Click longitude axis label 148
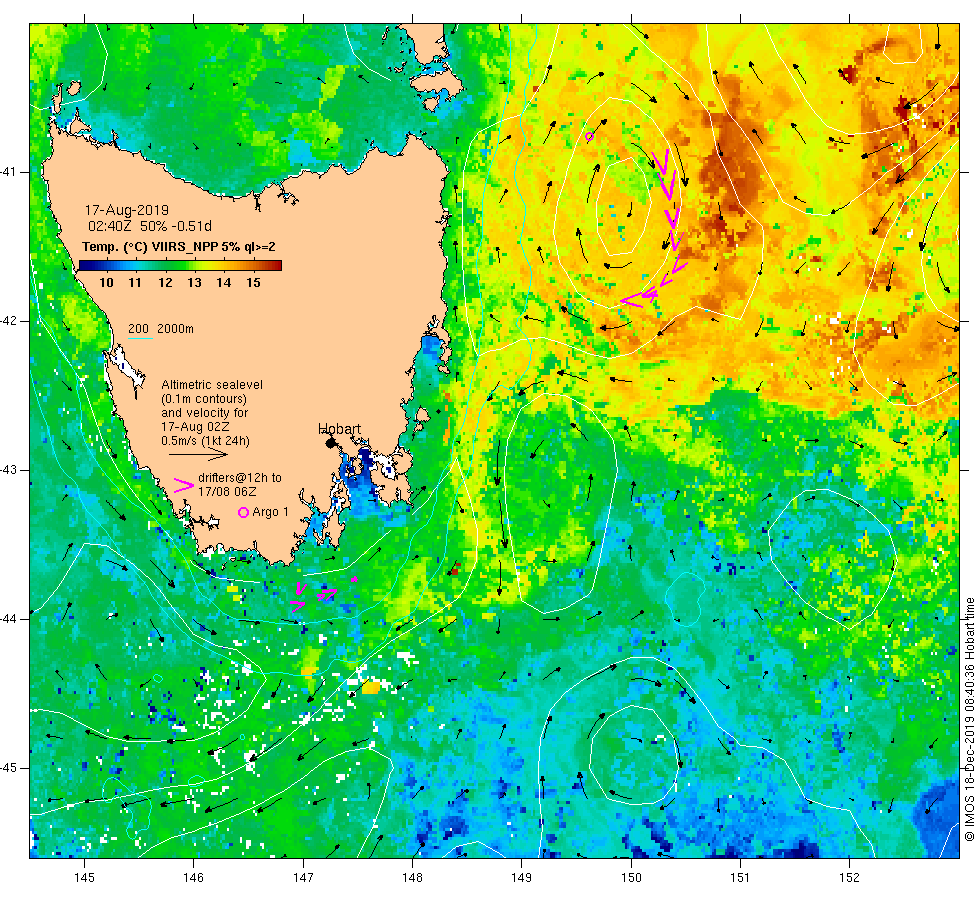 (412, 878)
